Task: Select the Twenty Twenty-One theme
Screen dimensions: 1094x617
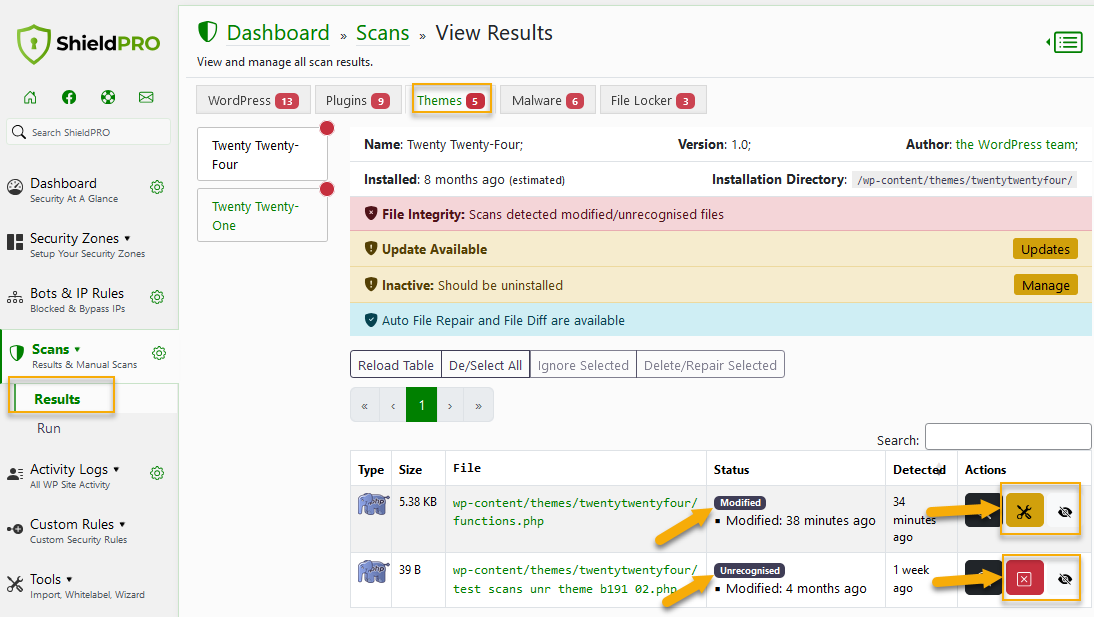Action: pos(262,216)
